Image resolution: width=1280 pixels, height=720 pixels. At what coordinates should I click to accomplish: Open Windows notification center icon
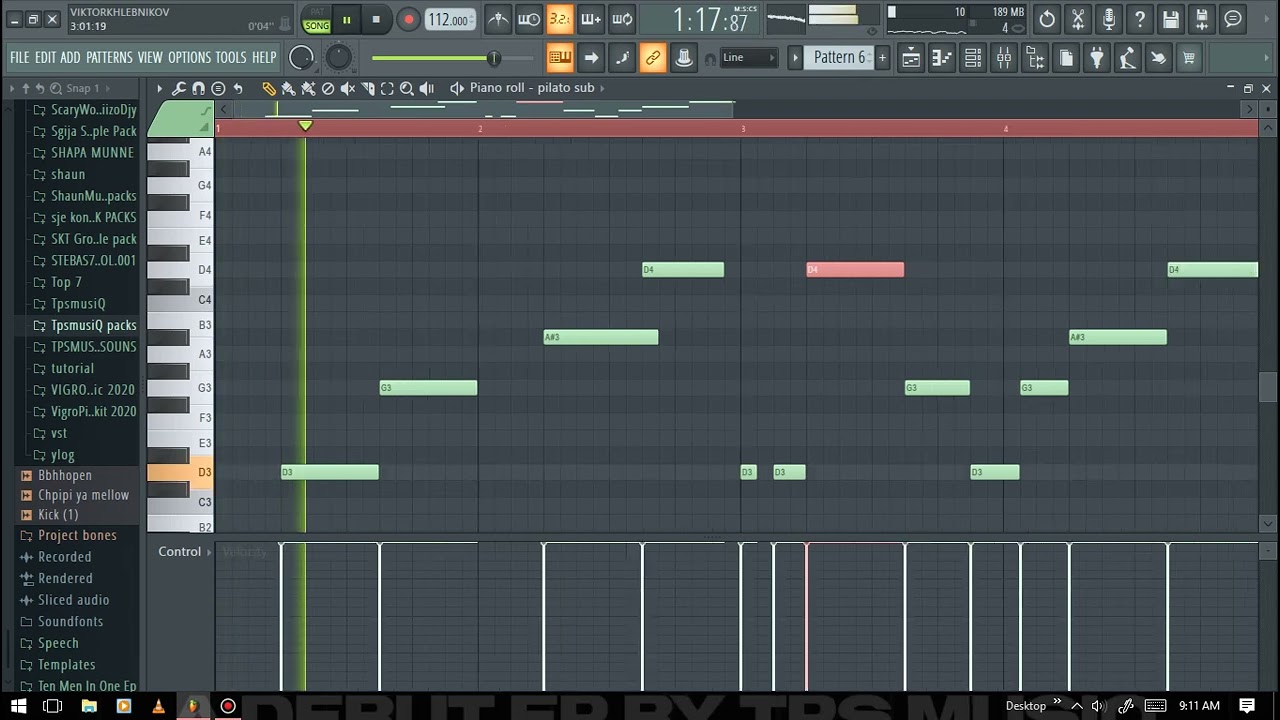[1247, 706]
